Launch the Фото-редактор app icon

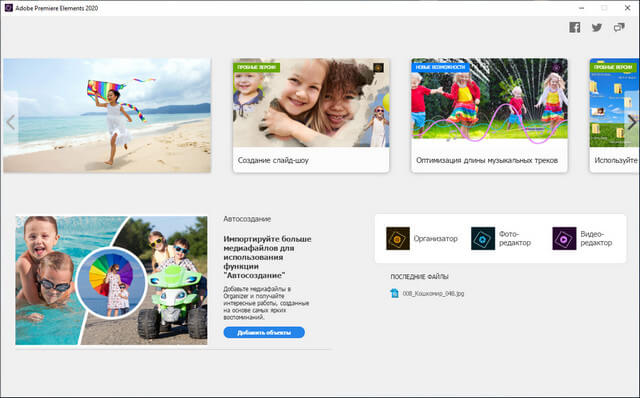[483, 238]
